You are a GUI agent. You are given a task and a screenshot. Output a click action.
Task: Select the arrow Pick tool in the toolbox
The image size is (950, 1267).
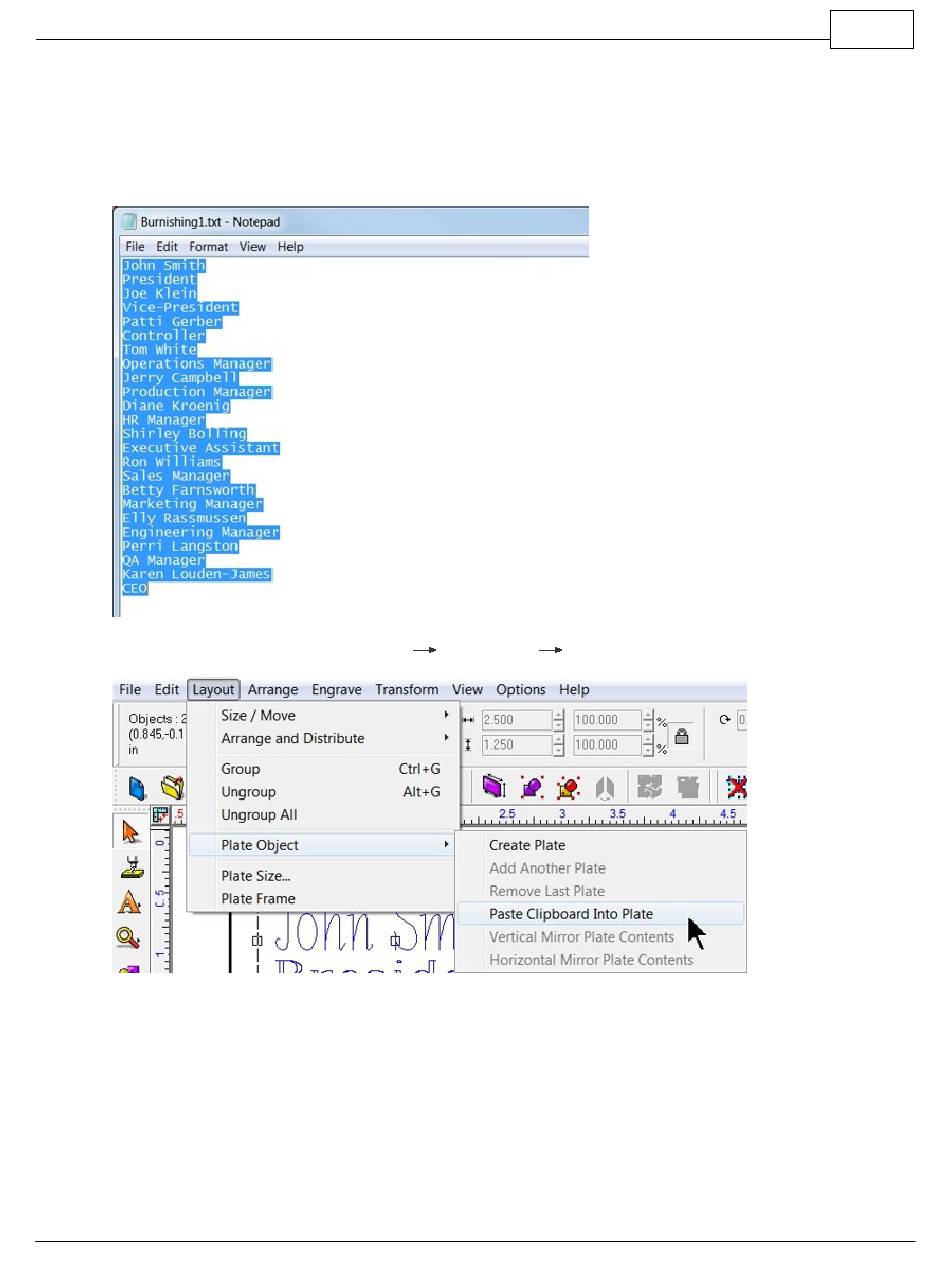pyautogui.click(x=130, y=832)
